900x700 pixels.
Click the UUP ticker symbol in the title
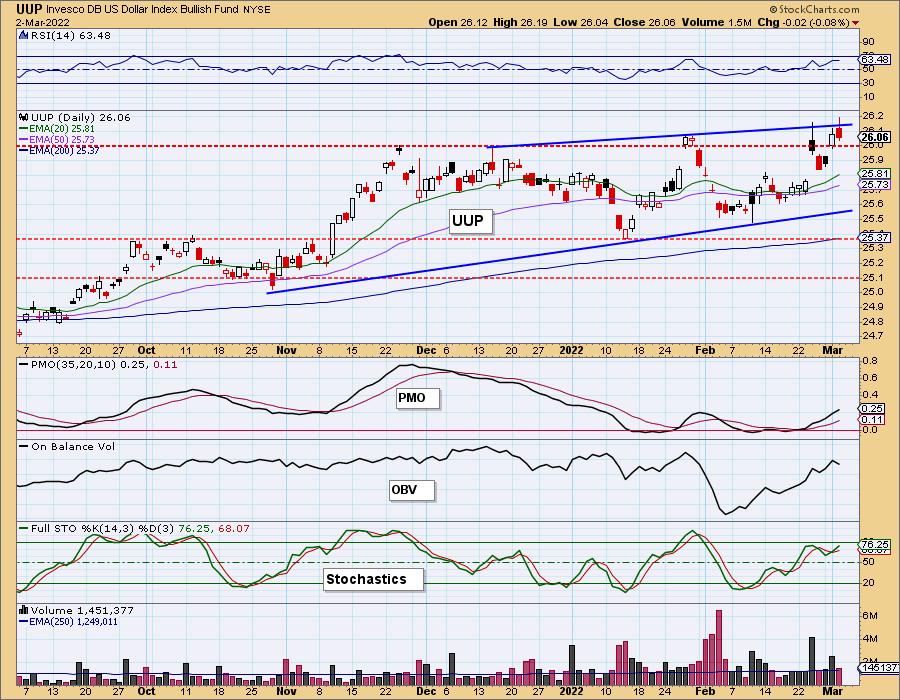(29, 9)
